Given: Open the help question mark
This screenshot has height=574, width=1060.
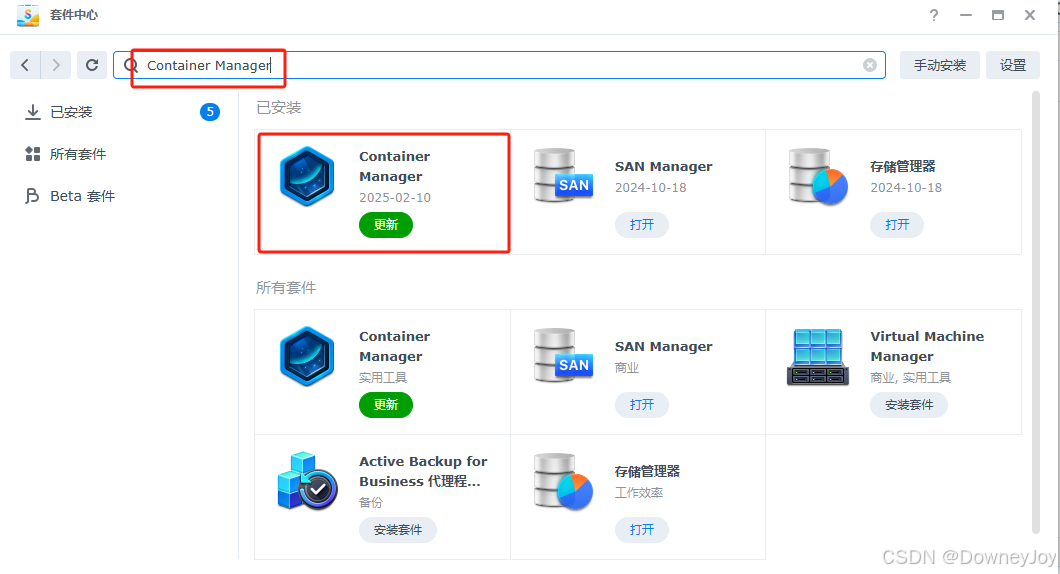Looking at the screenshot, I should (934, 15).
